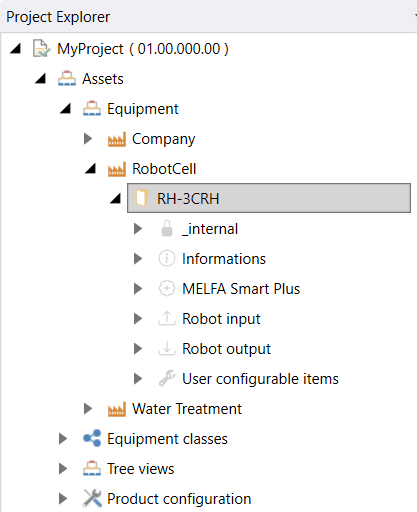Viewport: 417px width, 512px height.
Task: Collapse the RH-3CRH node
Action: click(x=115, y=199)
